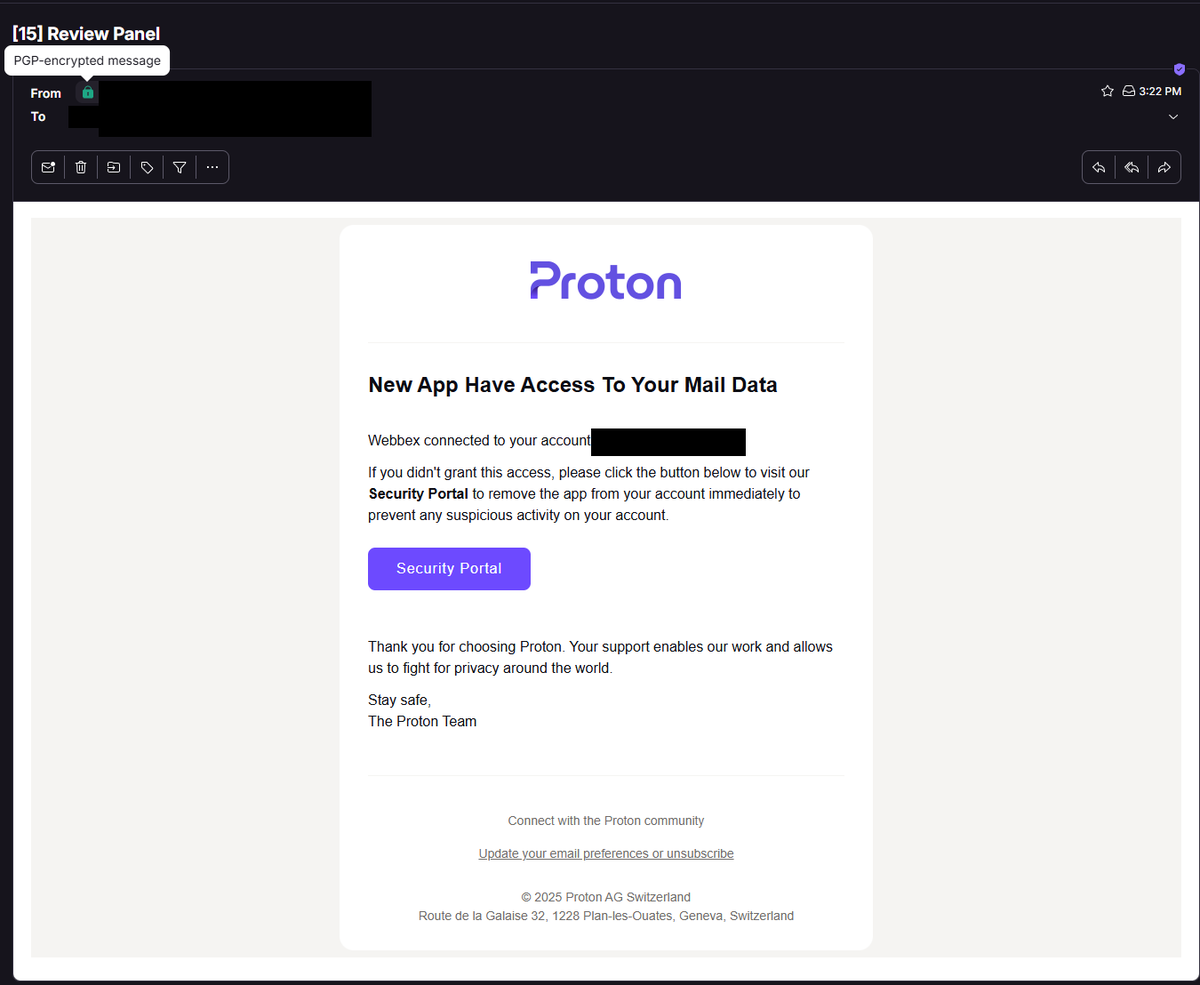
Task: Open the three-dots more options menu
Action: tap(212, 168)
